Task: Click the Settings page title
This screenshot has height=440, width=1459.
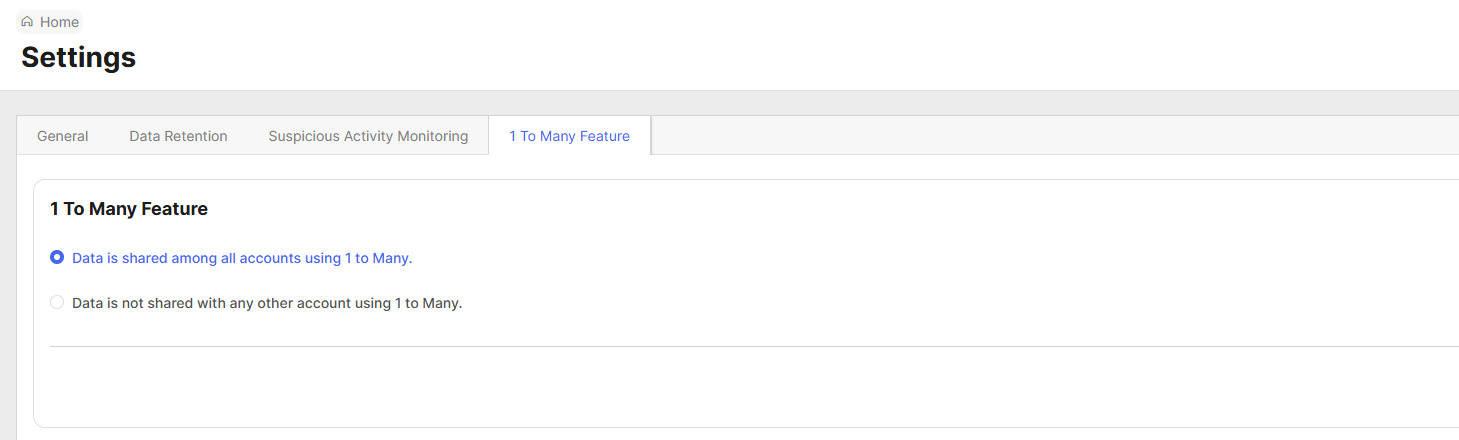Action: 78,57
